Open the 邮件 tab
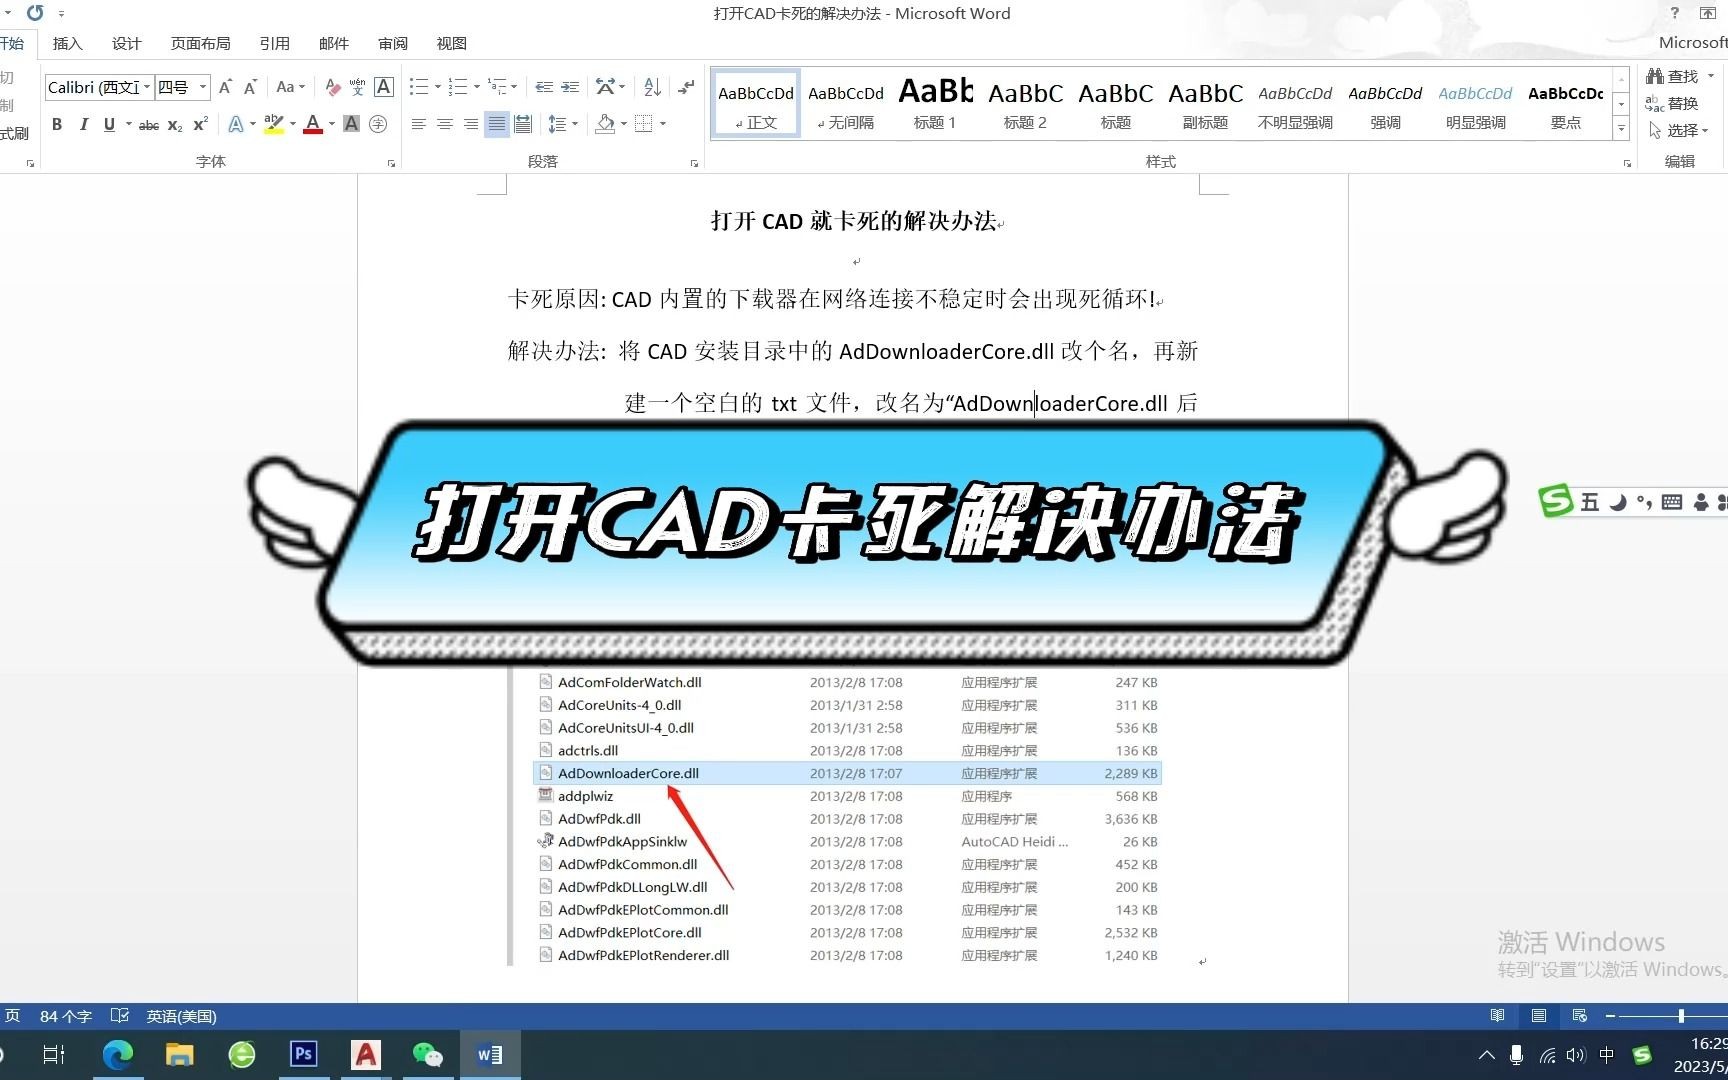 (334, 44)
